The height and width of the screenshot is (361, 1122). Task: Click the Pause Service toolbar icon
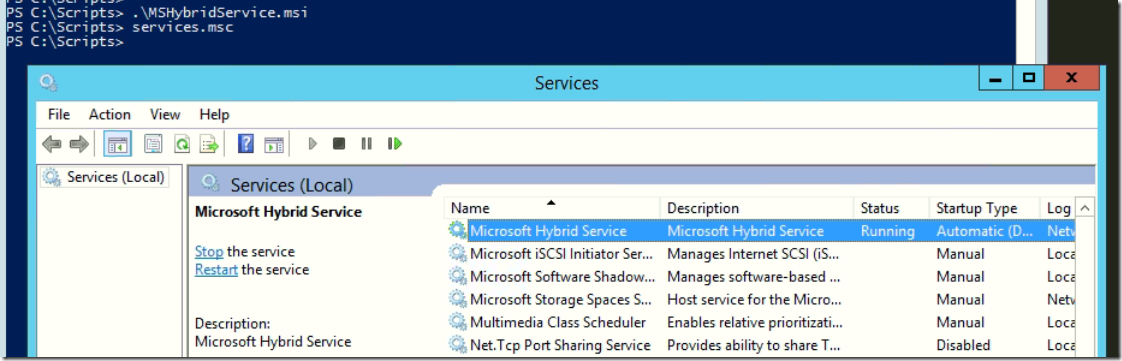366,144
